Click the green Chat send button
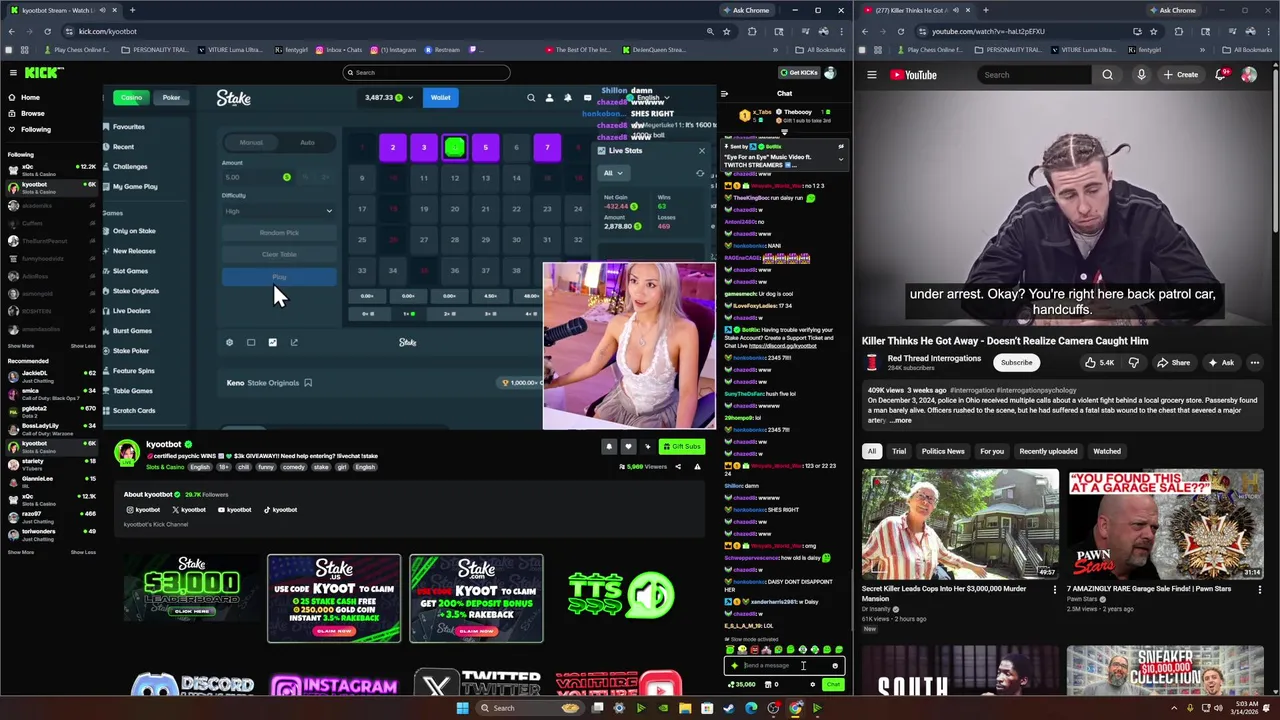 coord(833,685)
